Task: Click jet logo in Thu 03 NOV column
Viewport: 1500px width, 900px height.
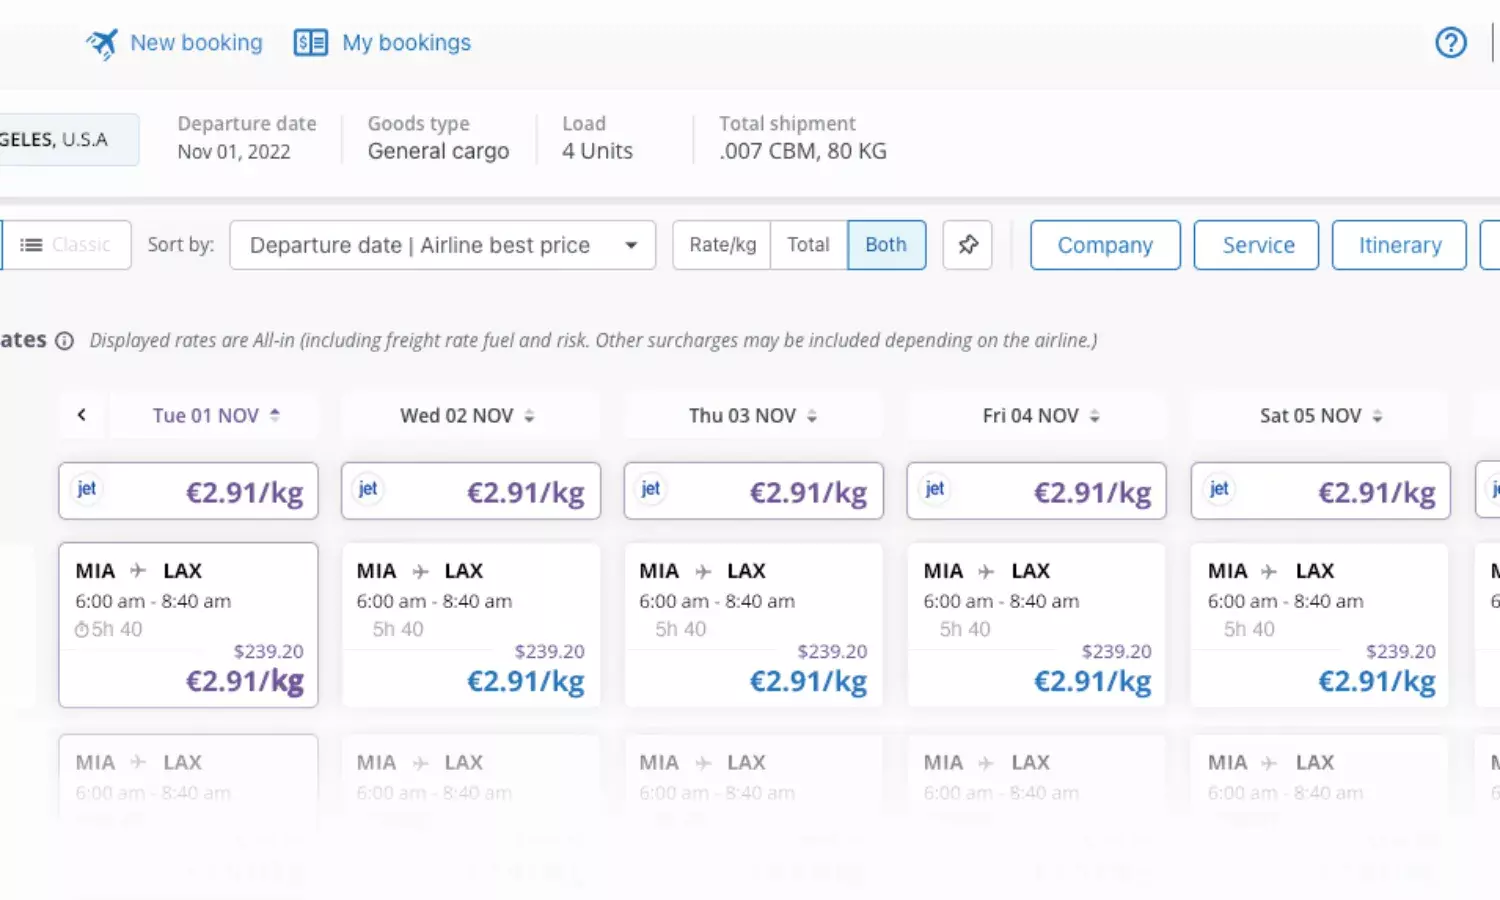Action: (651, 489)
